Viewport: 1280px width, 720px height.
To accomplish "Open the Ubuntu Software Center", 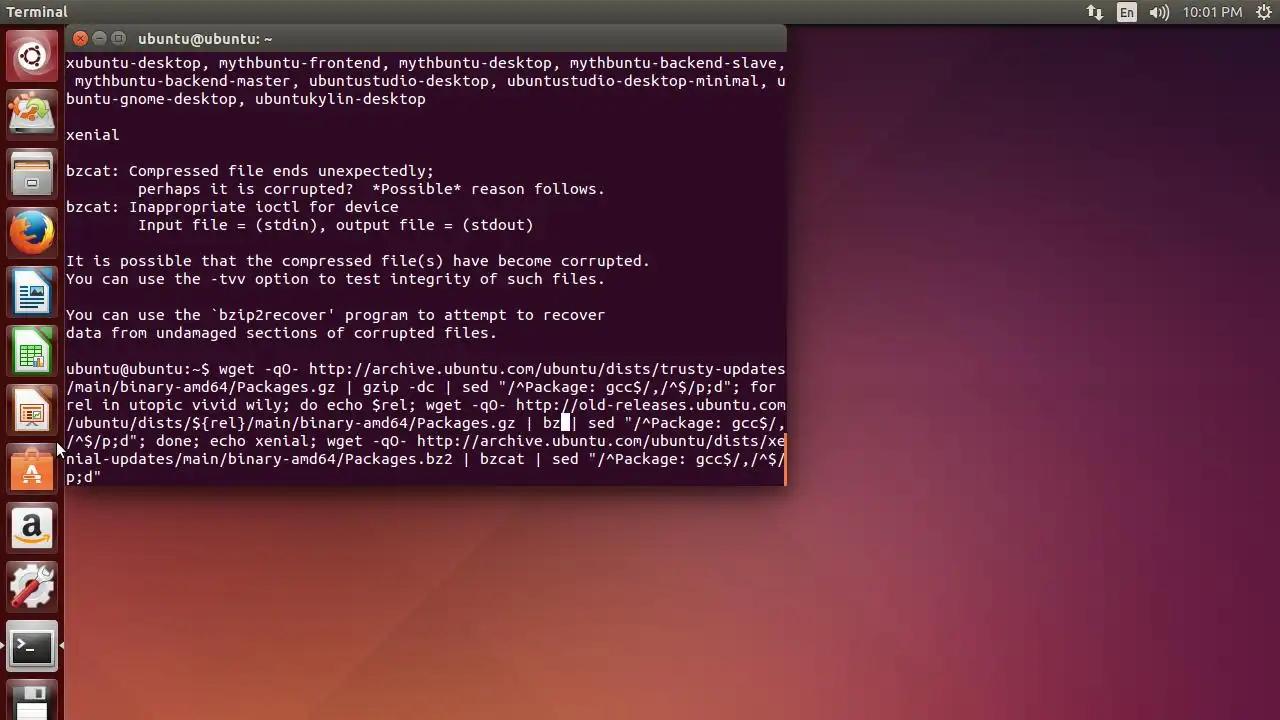I will (x=32, y=470).
